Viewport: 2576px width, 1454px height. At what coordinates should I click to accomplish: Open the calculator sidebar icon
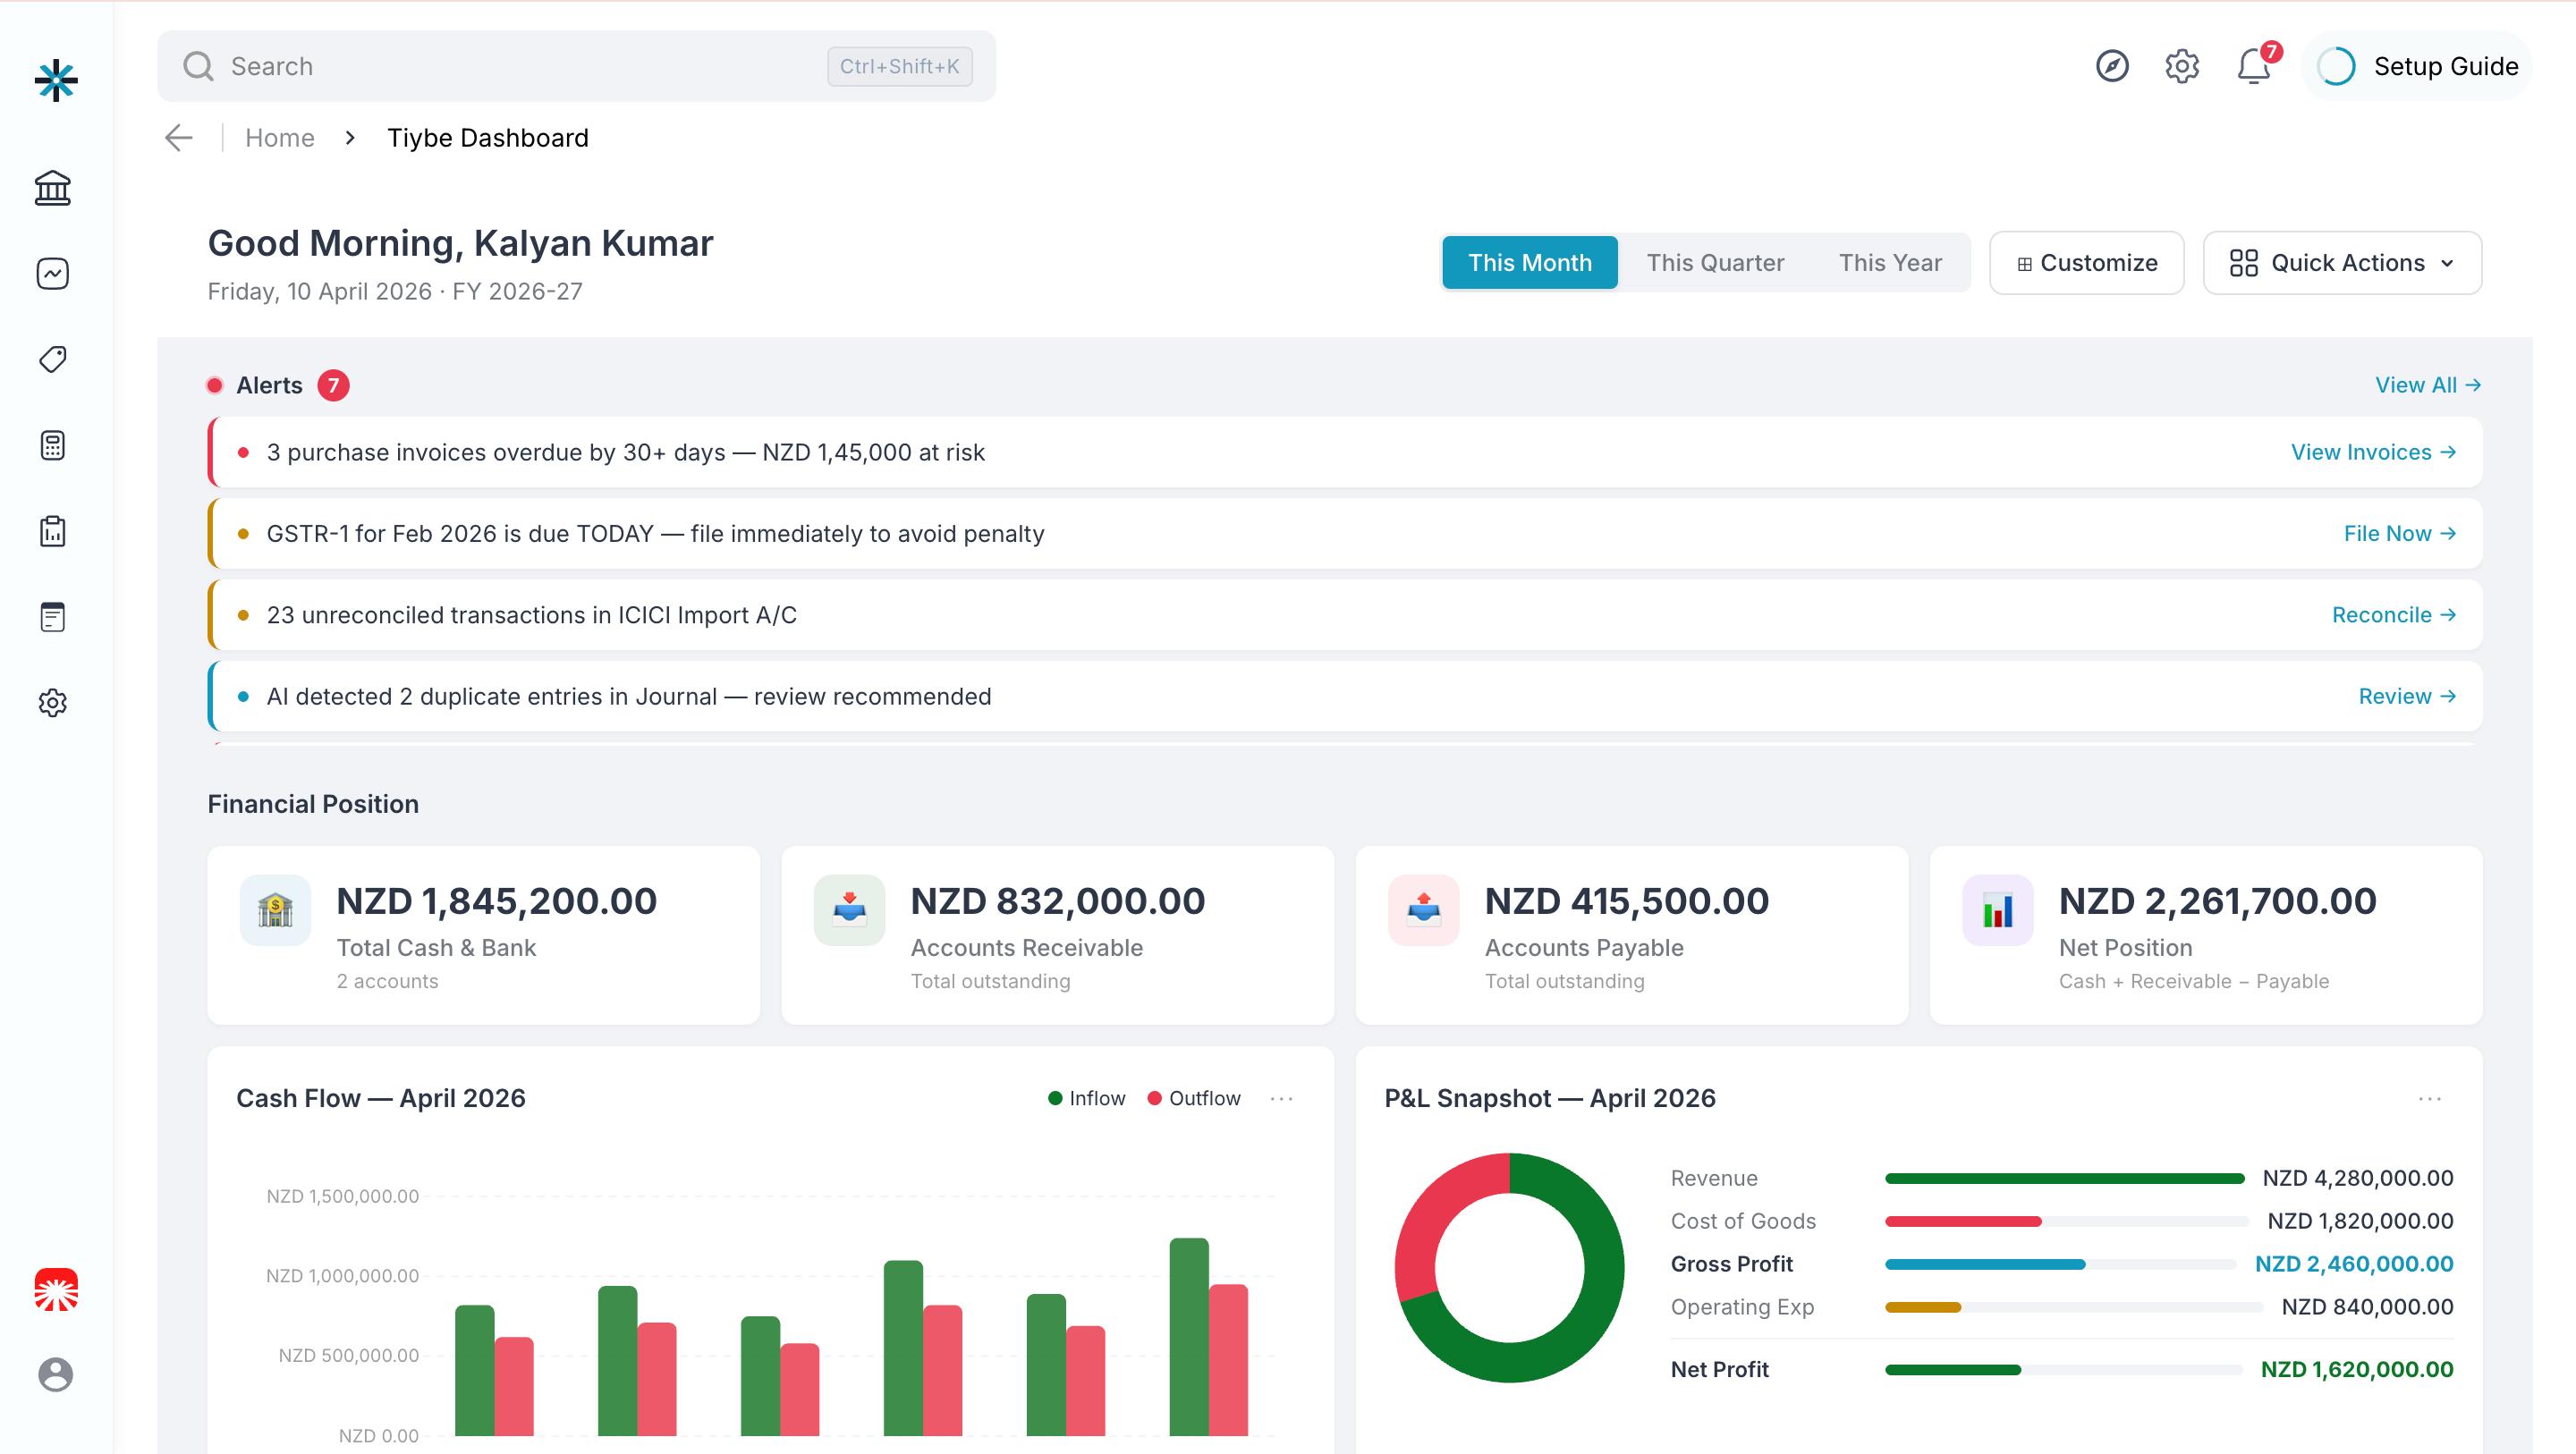pos(53,446)
